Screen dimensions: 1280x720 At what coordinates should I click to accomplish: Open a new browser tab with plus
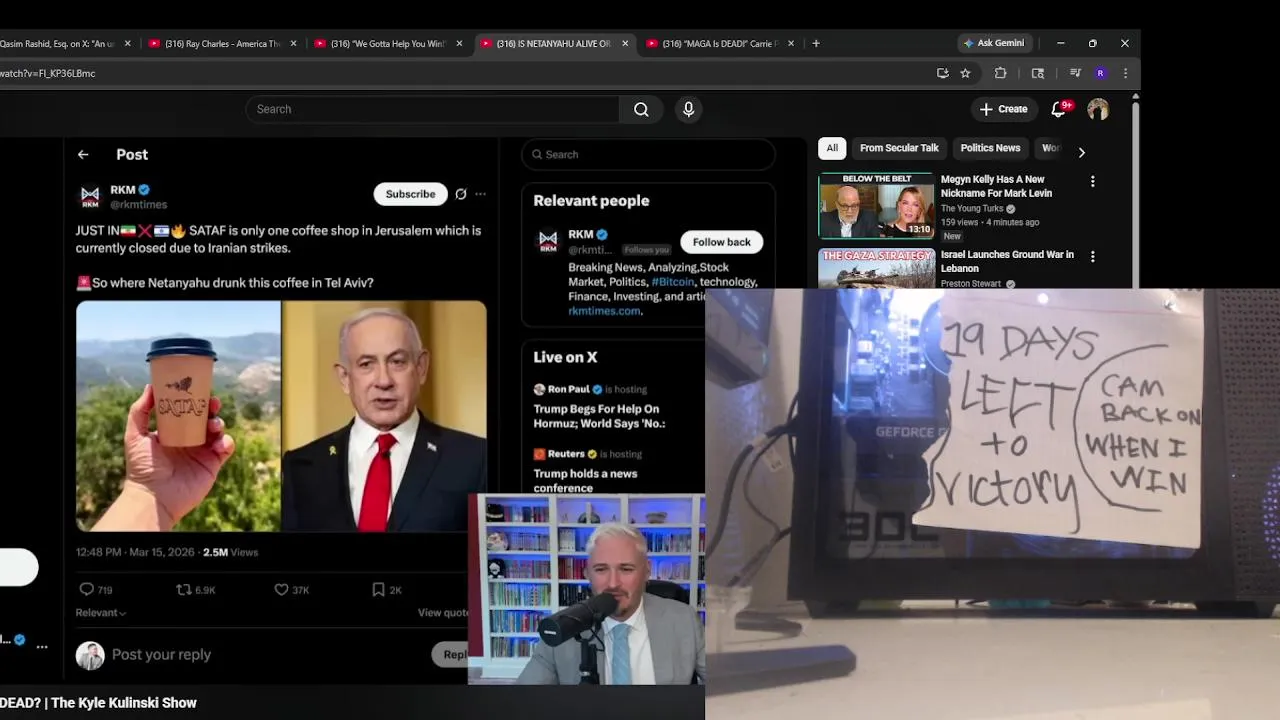[x=816, y=43]
